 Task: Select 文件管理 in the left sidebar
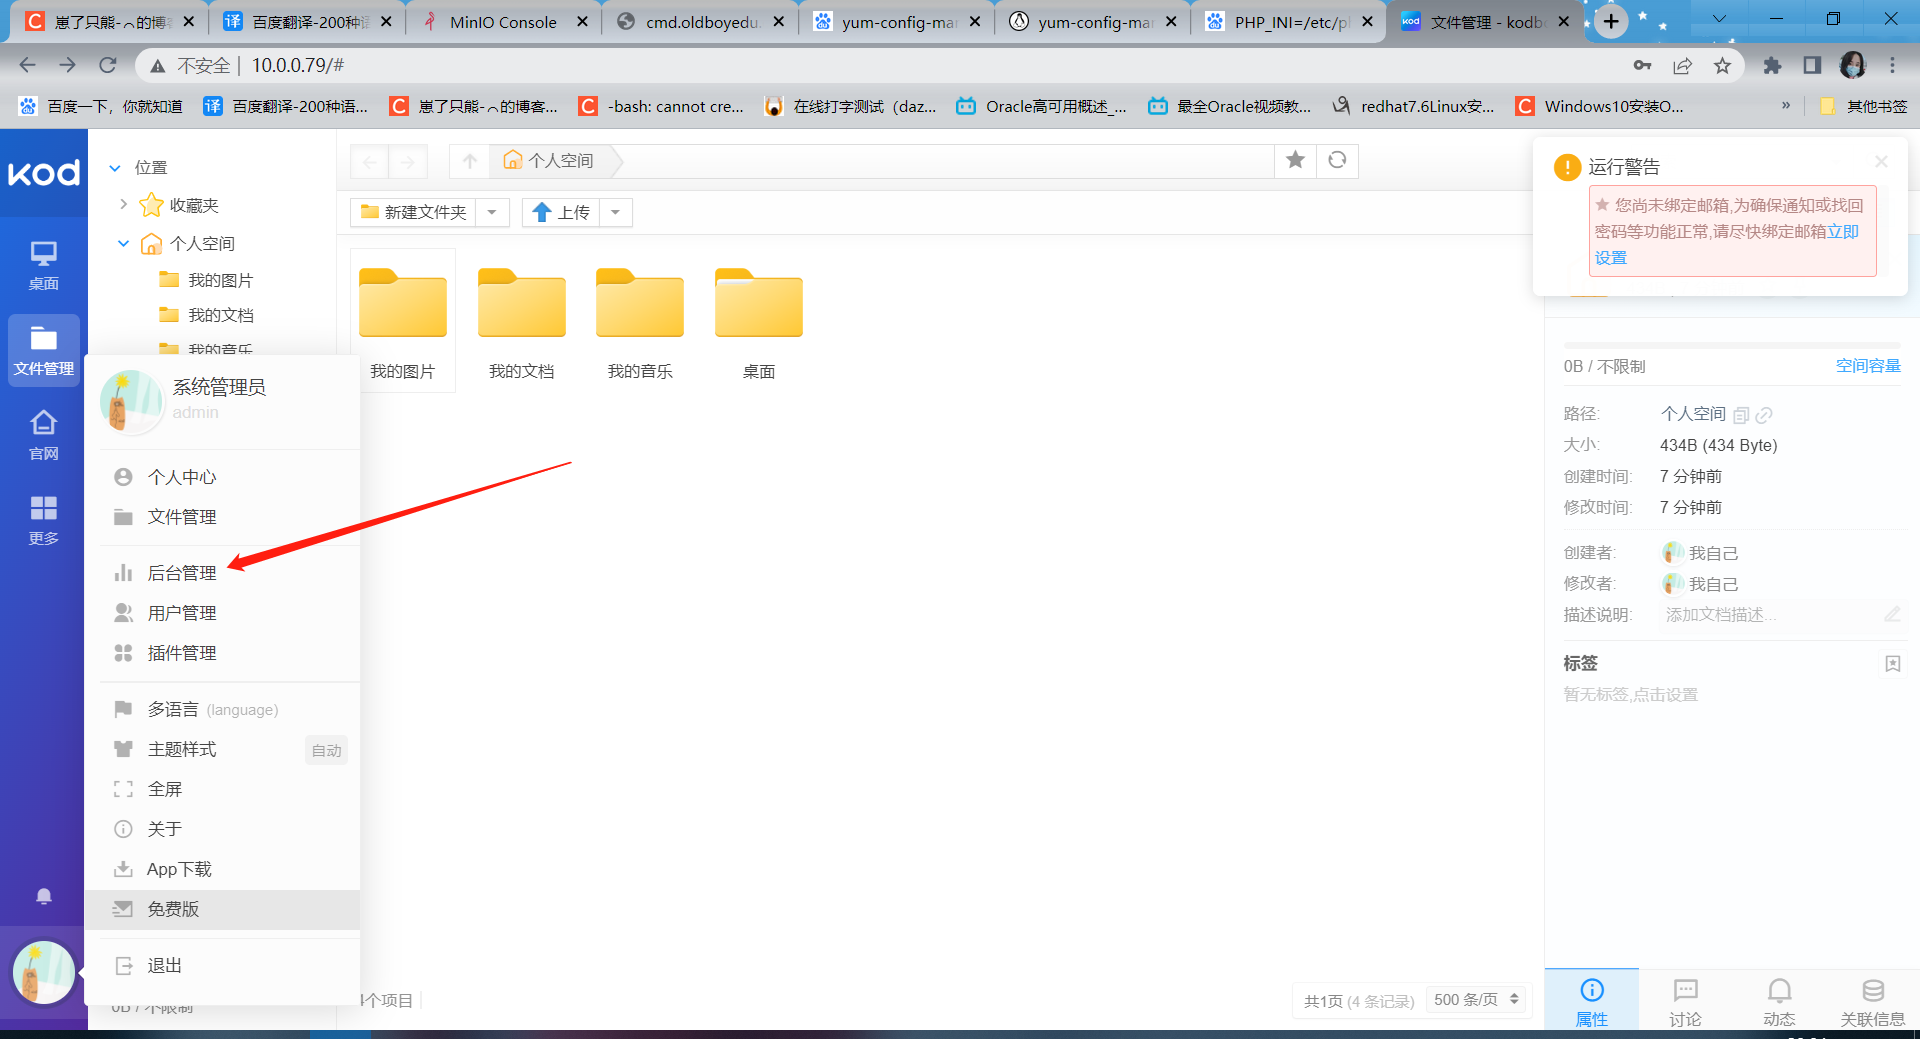43,350
